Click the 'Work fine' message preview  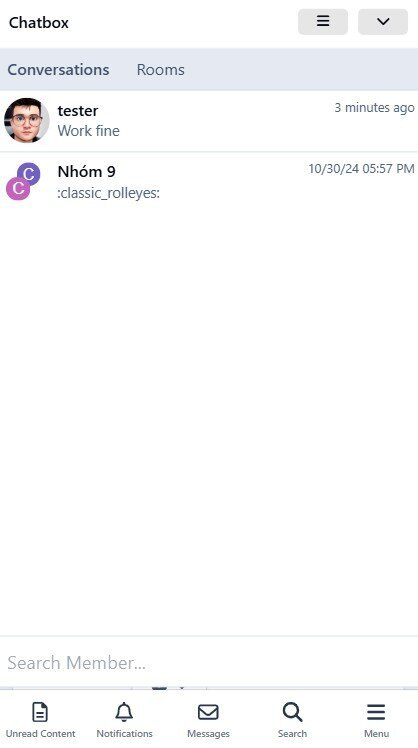point(89,131)
